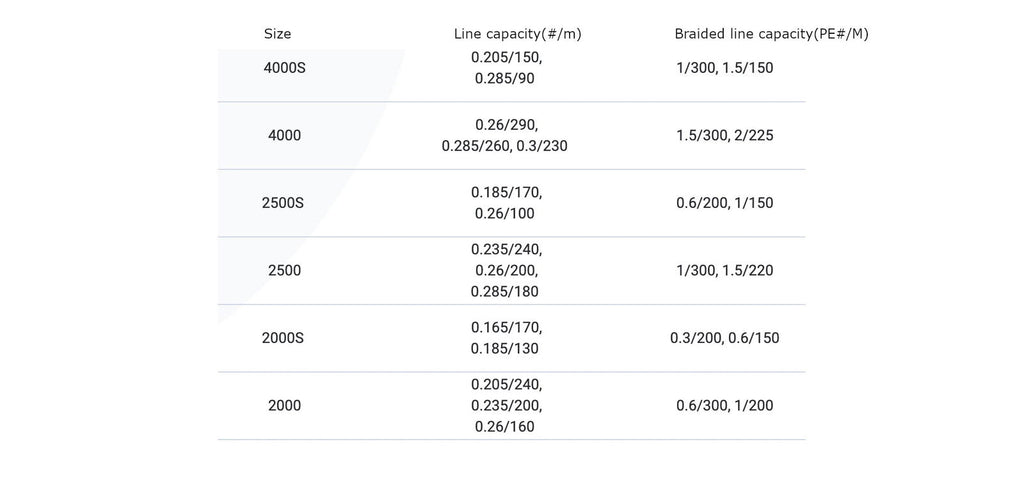Select the 2000 size cell
This screenshot has width=1024, height=496.
click(x=284, y=406)
